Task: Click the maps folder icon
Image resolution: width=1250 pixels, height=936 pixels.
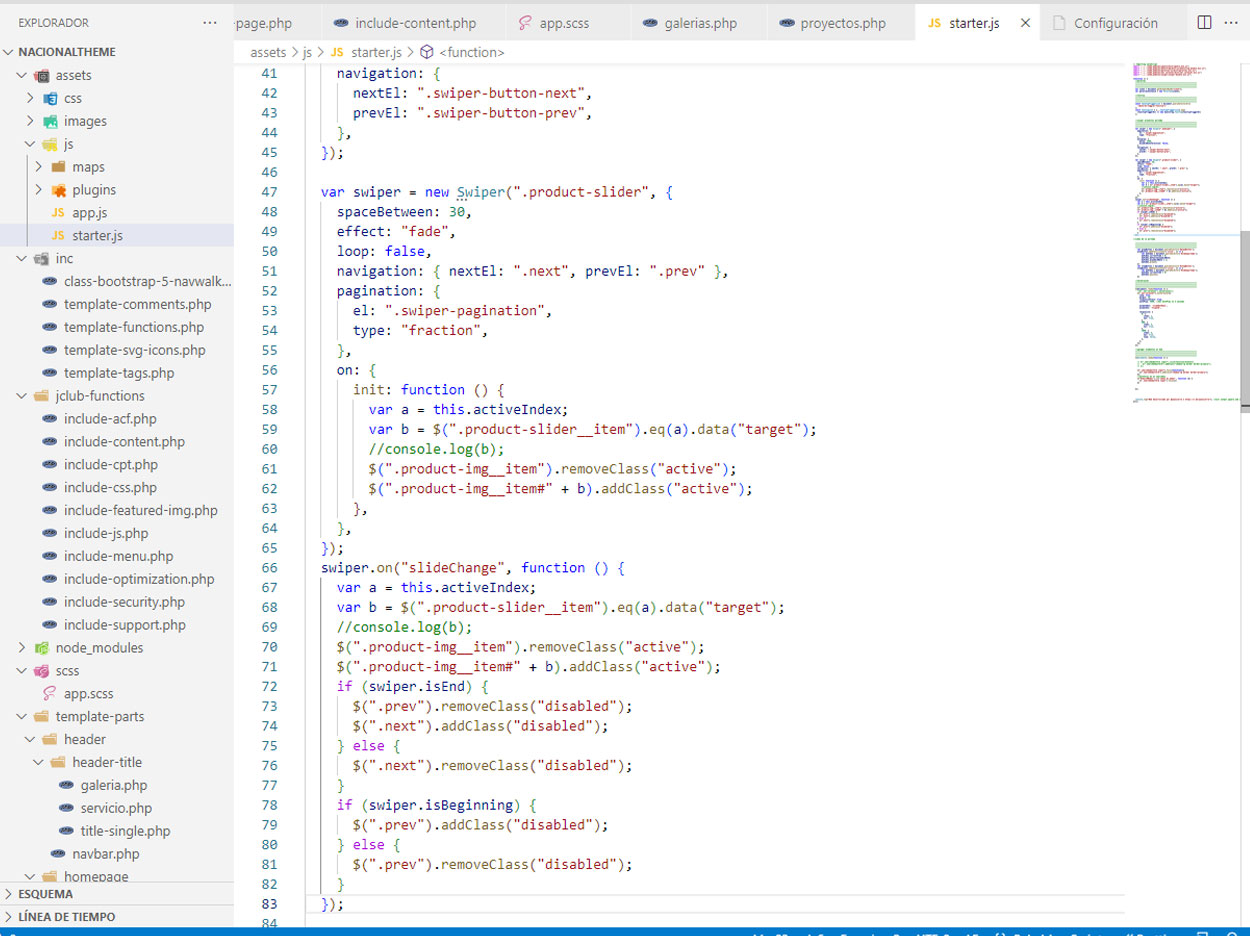Action: click(x=58, y=167)
